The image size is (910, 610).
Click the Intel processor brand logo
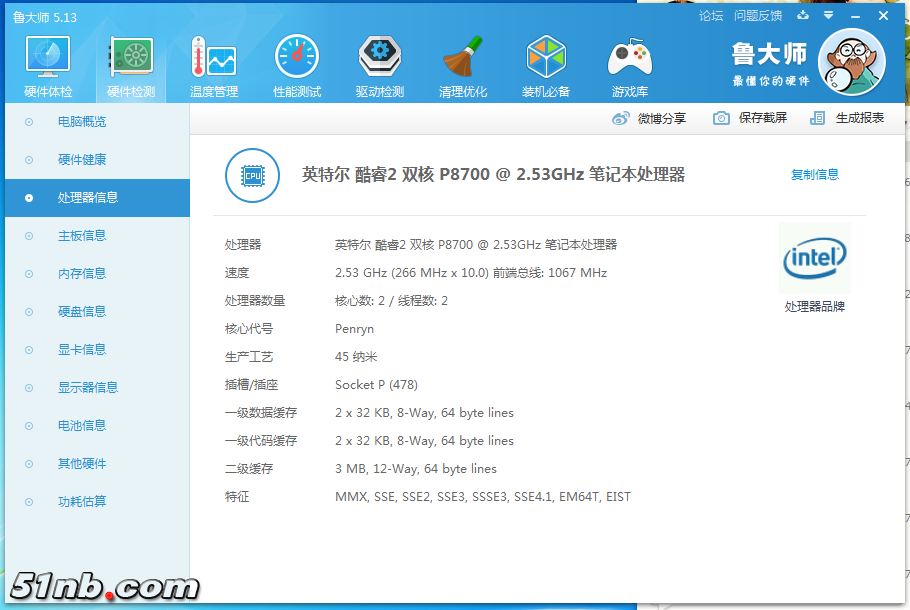[x=814, y=260]
